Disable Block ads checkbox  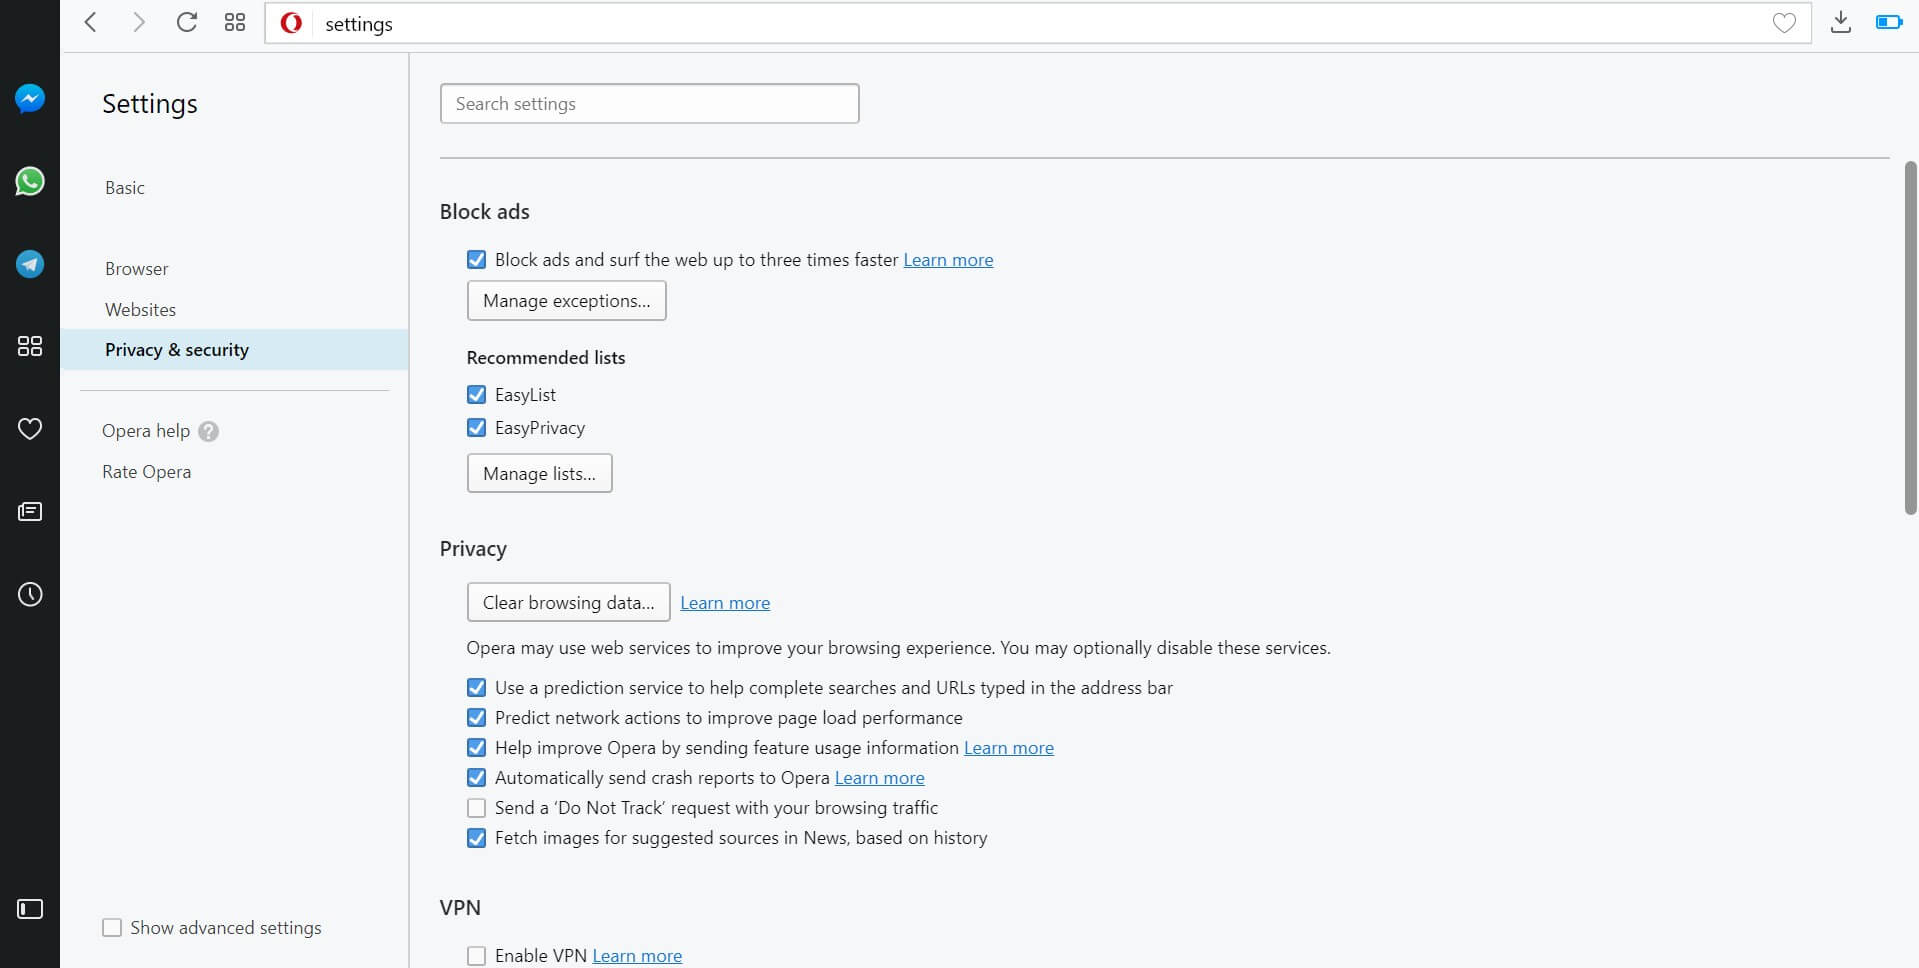click(x=477, y=260)
